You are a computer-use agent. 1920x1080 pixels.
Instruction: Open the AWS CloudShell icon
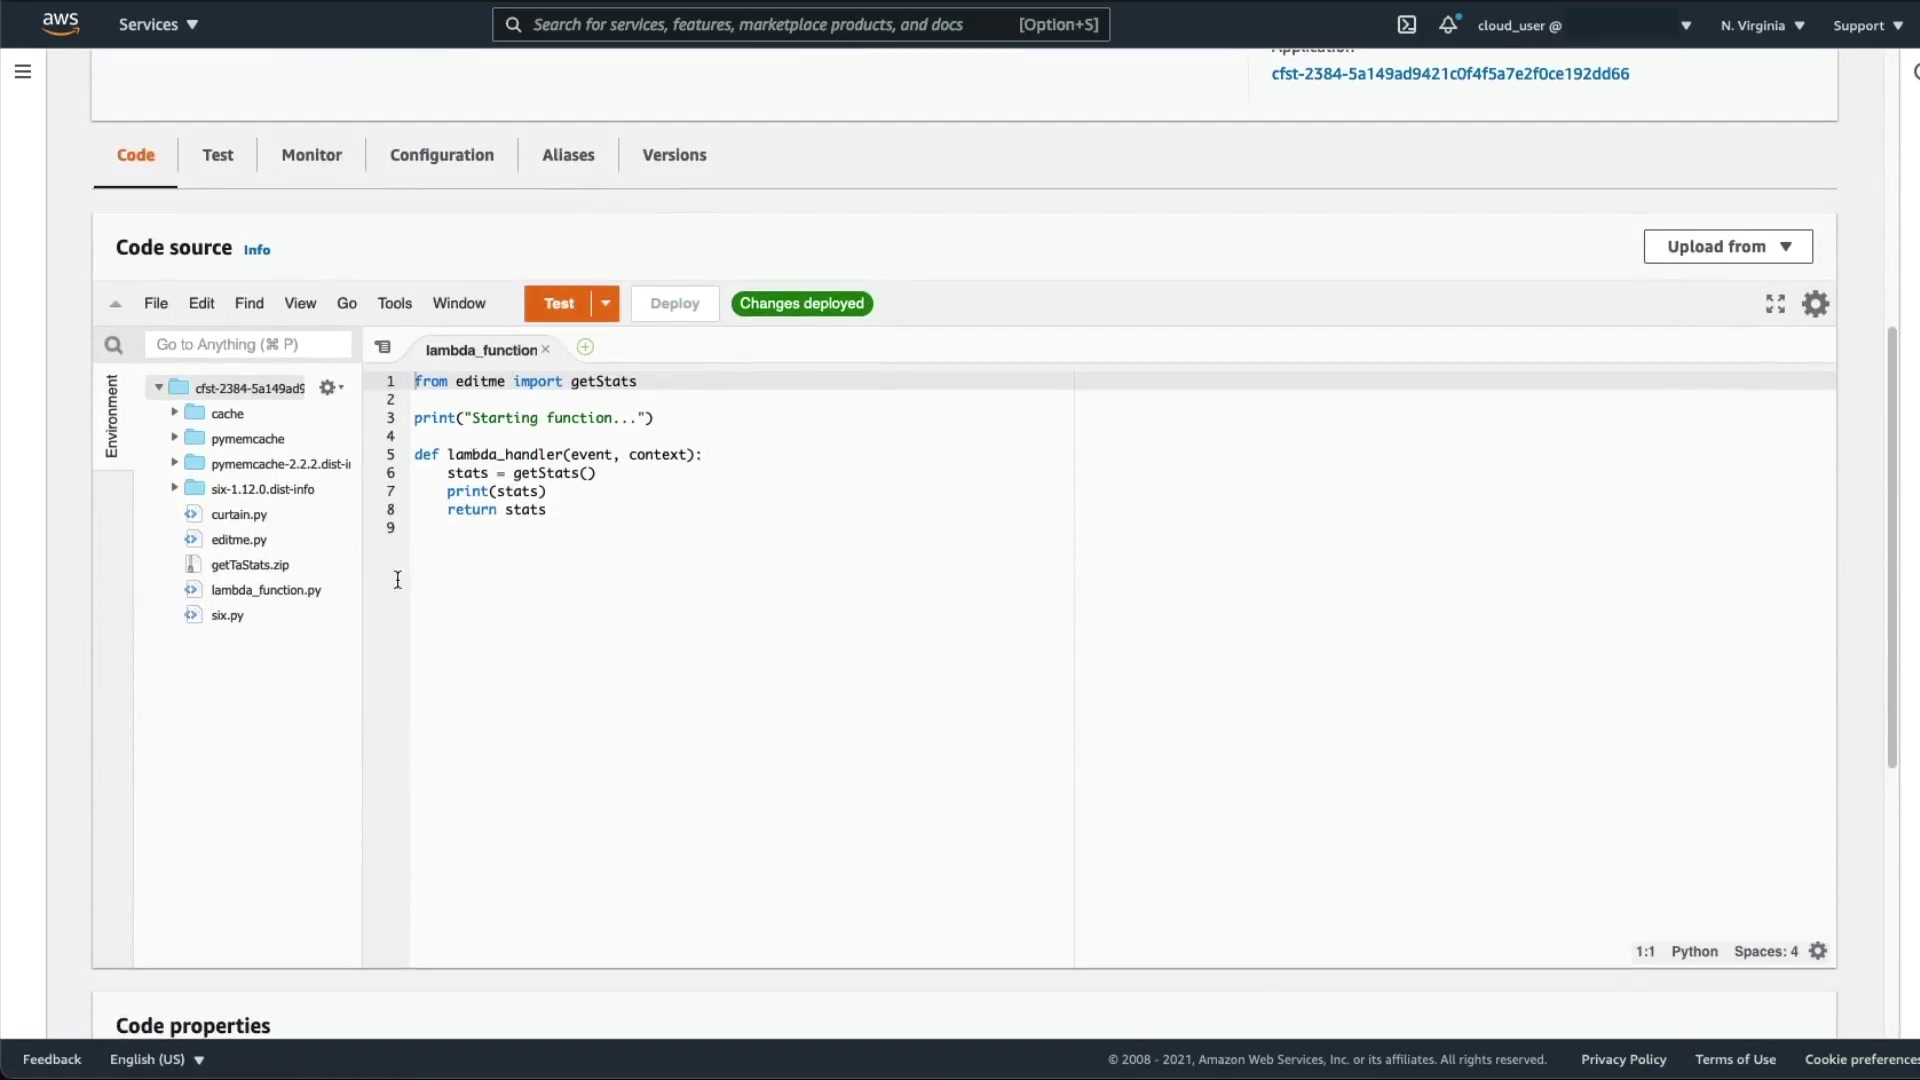click(x=1406, y=25)
